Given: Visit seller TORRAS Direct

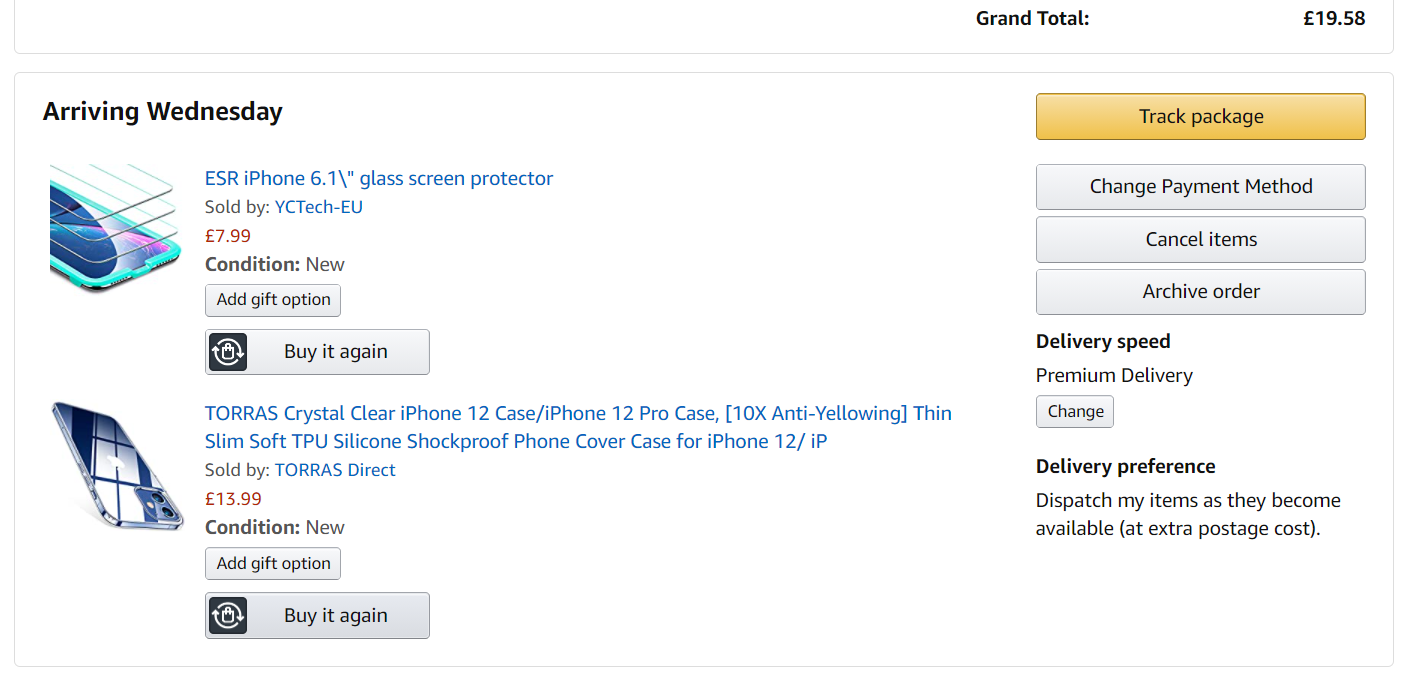Looking at the screenshot, I should [335, 470].
